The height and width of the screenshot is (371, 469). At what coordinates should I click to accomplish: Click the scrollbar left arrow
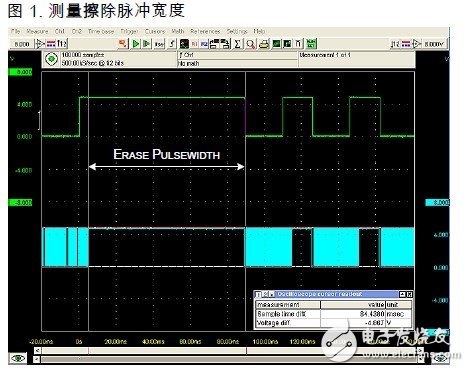38,350
